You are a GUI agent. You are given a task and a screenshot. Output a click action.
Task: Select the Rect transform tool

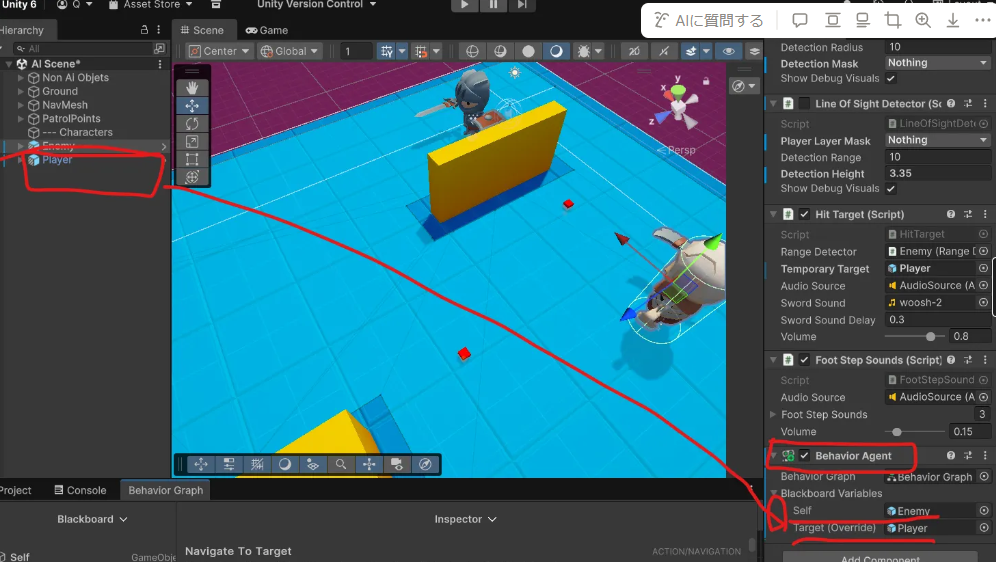point(193,159)
